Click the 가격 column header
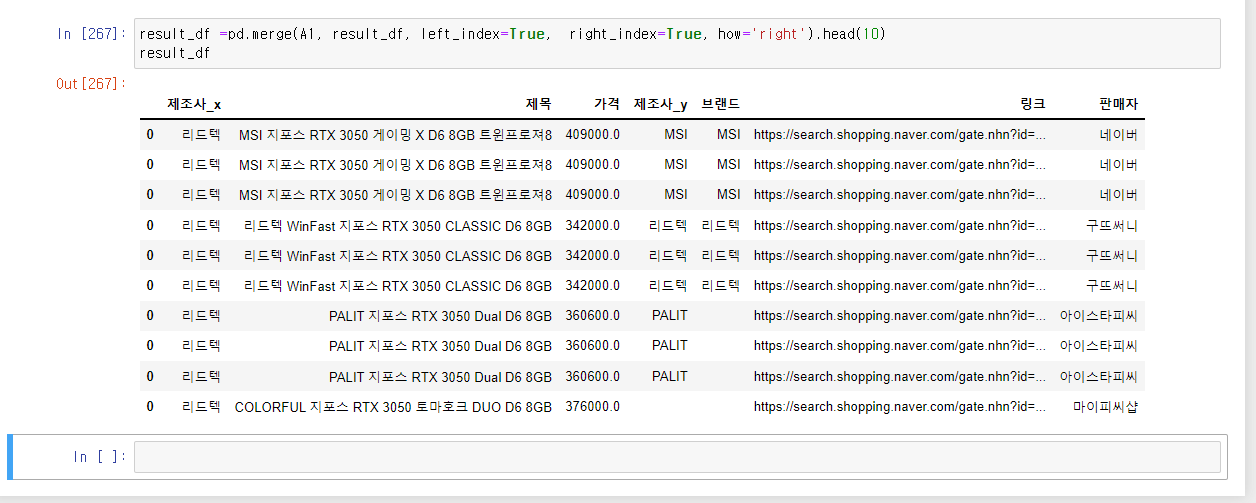The width and height of the screenshot is (1256, 503). (606, 103)
